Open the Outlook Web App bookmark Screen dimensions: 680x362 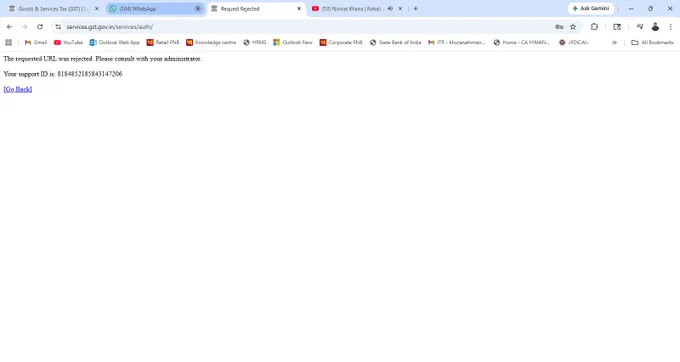point(114,42)
